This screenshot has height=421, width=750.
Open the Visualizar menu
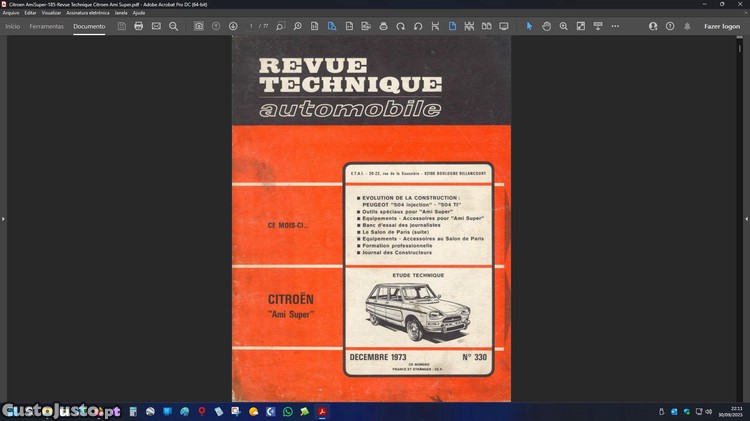click(x=51, y=13)
